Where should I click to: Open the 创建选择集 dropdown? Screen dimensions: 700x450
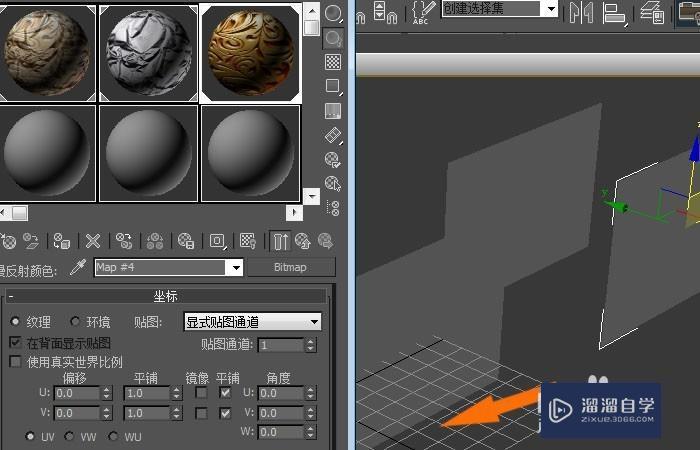(552, 8)
